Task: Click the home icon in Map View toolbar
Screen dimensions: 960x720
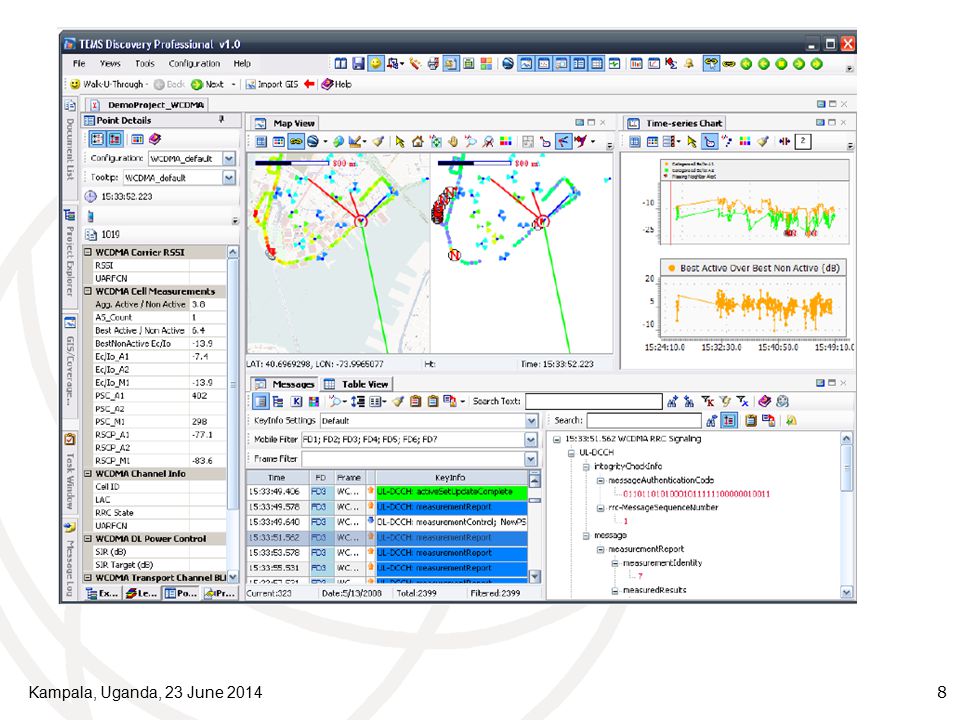Action: [x=418, y=142]
